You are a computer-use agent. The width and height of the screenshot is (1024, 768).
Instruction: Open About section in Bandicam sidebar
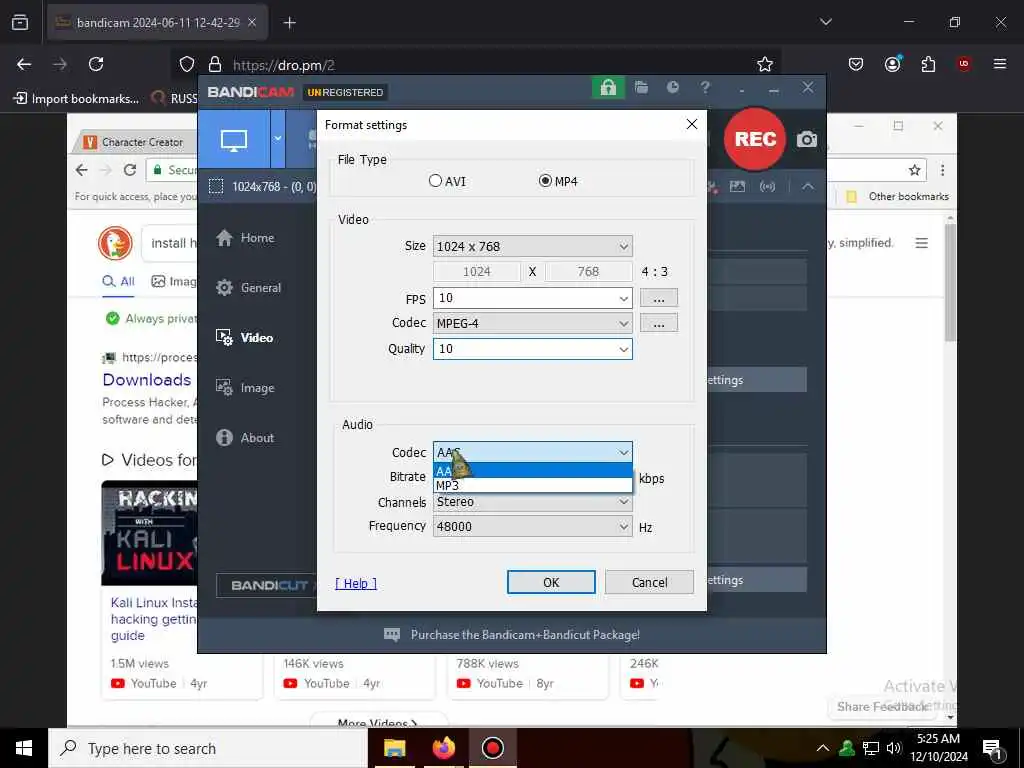[x=245, y=438]
